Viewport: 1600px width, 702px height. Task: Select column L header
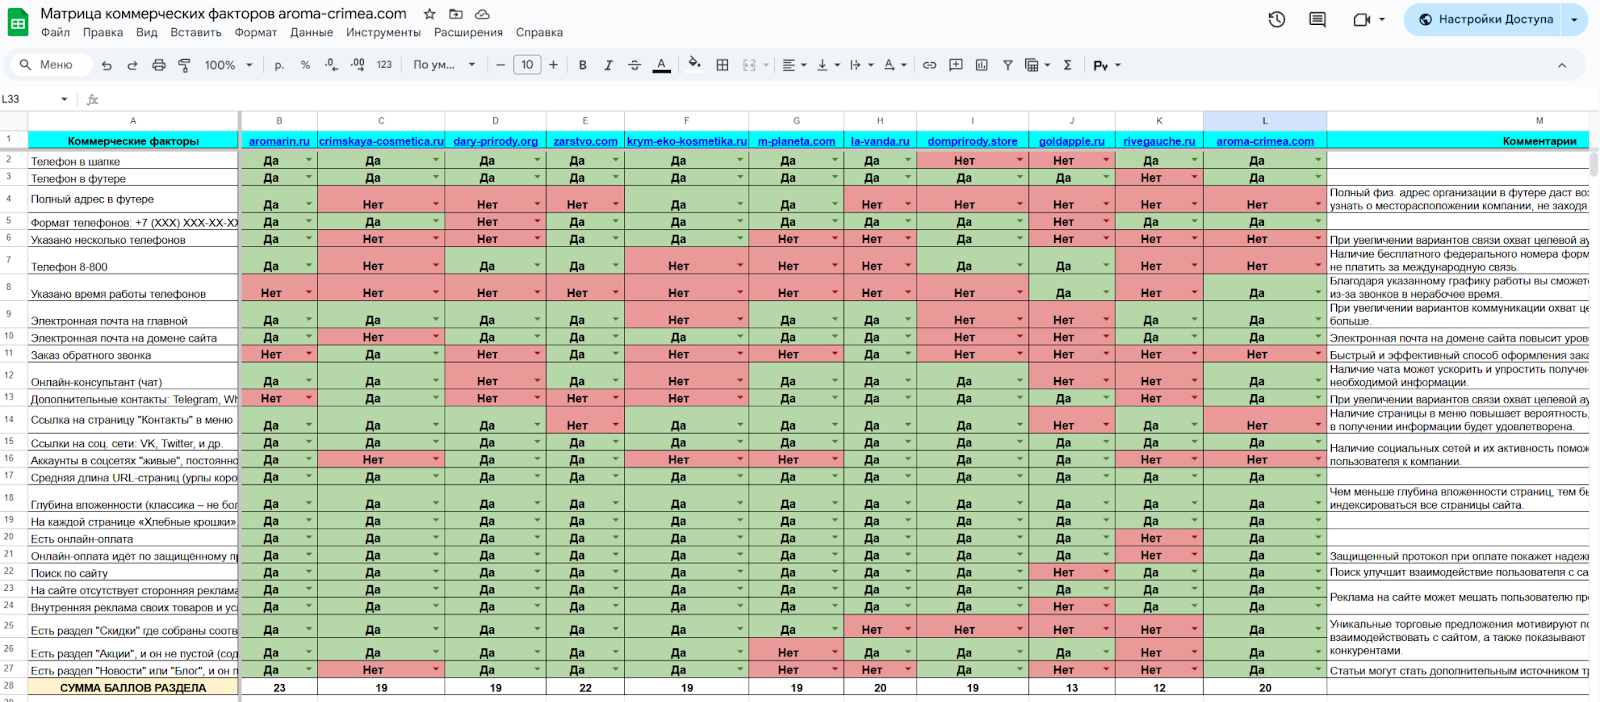pos(1265,120)
